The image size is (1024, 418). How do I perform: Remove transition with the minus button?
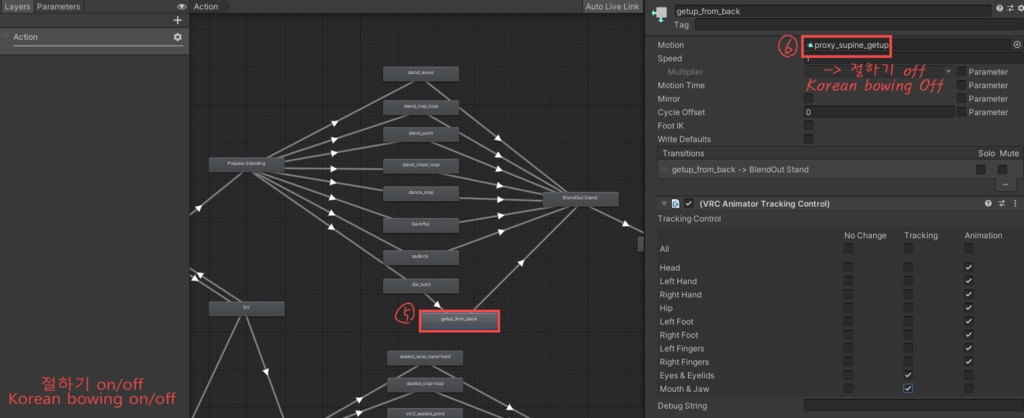1005,185
